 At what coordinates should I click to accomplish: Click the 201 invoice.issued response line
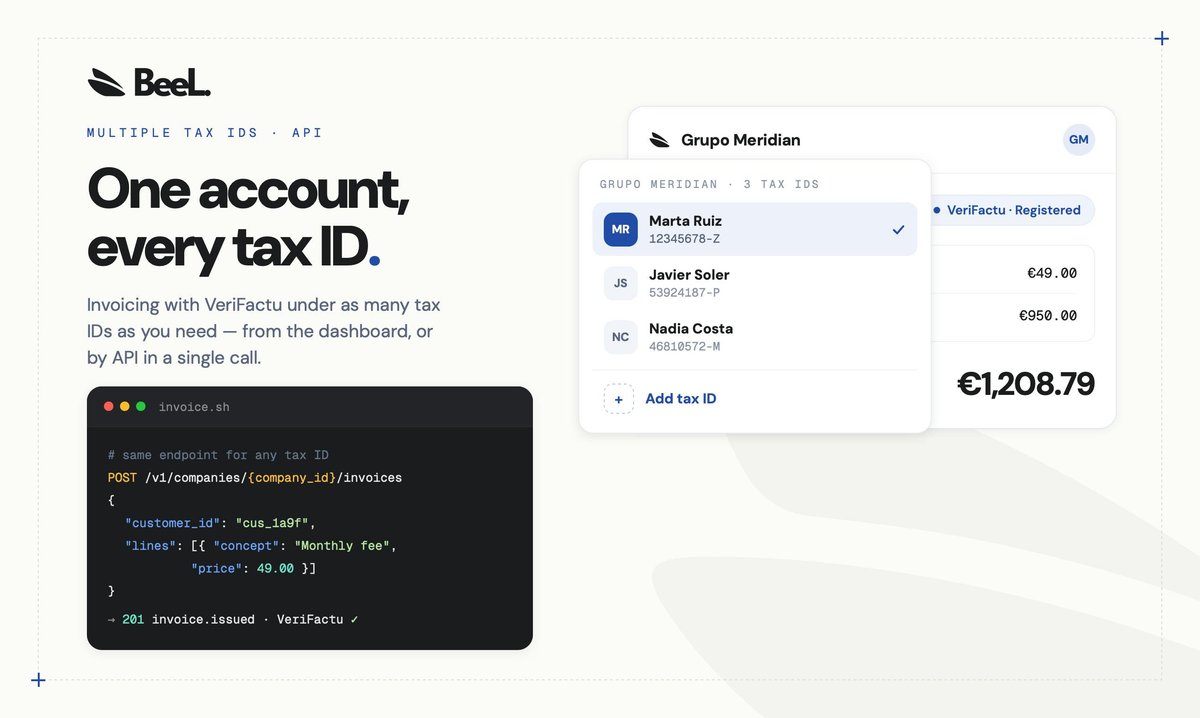pyautogui.click(x=233, y=619)
